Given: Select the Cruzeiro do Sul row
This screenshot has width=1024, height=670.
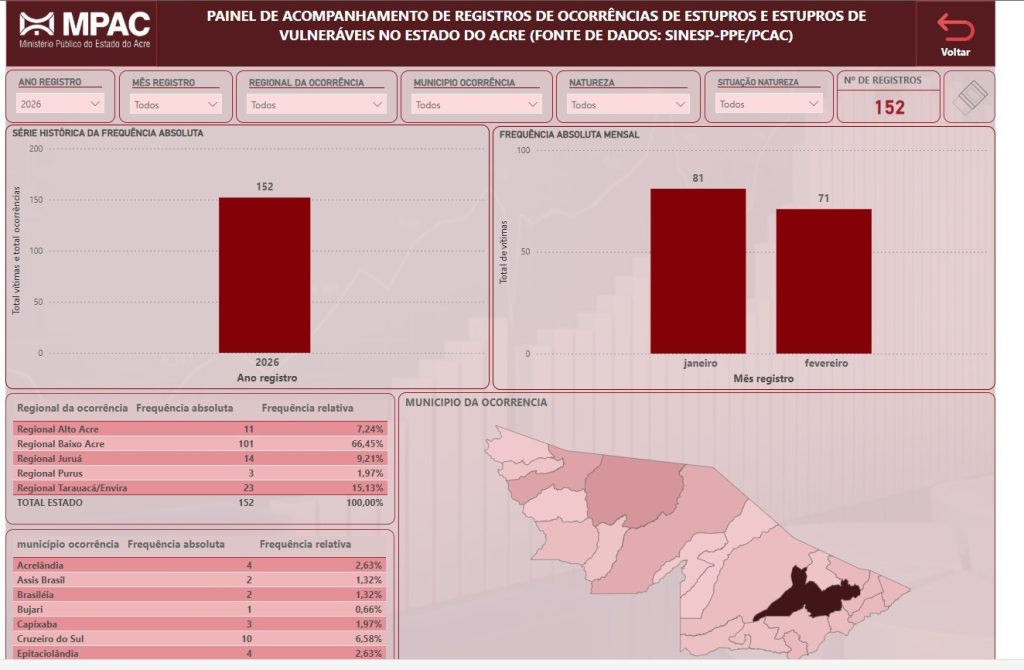Looking at the screenshot, I should coord(200,638).
